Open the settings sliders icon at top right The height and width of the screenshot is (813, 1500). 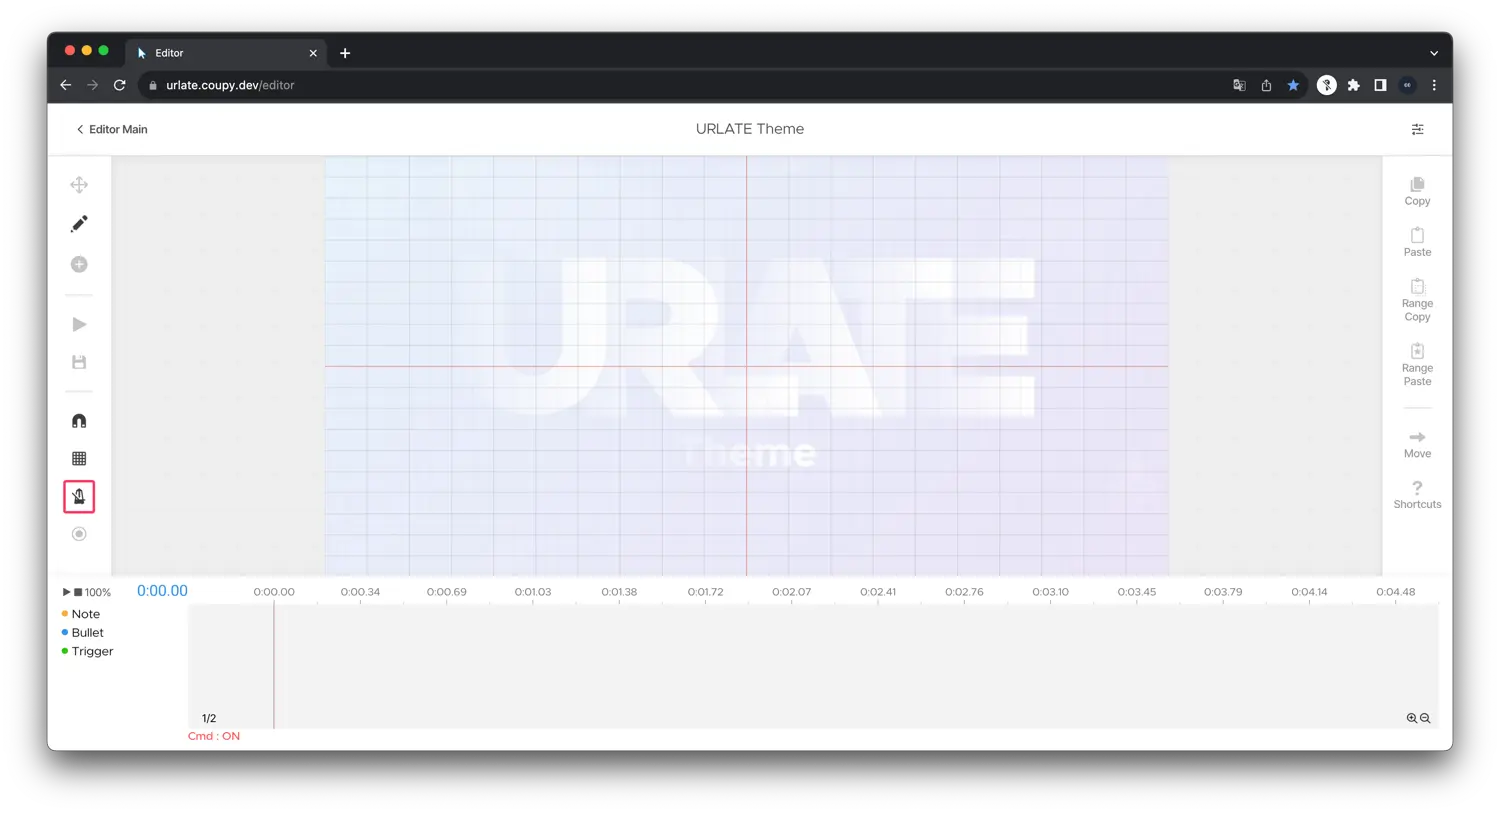click(x=1417, y=129)
